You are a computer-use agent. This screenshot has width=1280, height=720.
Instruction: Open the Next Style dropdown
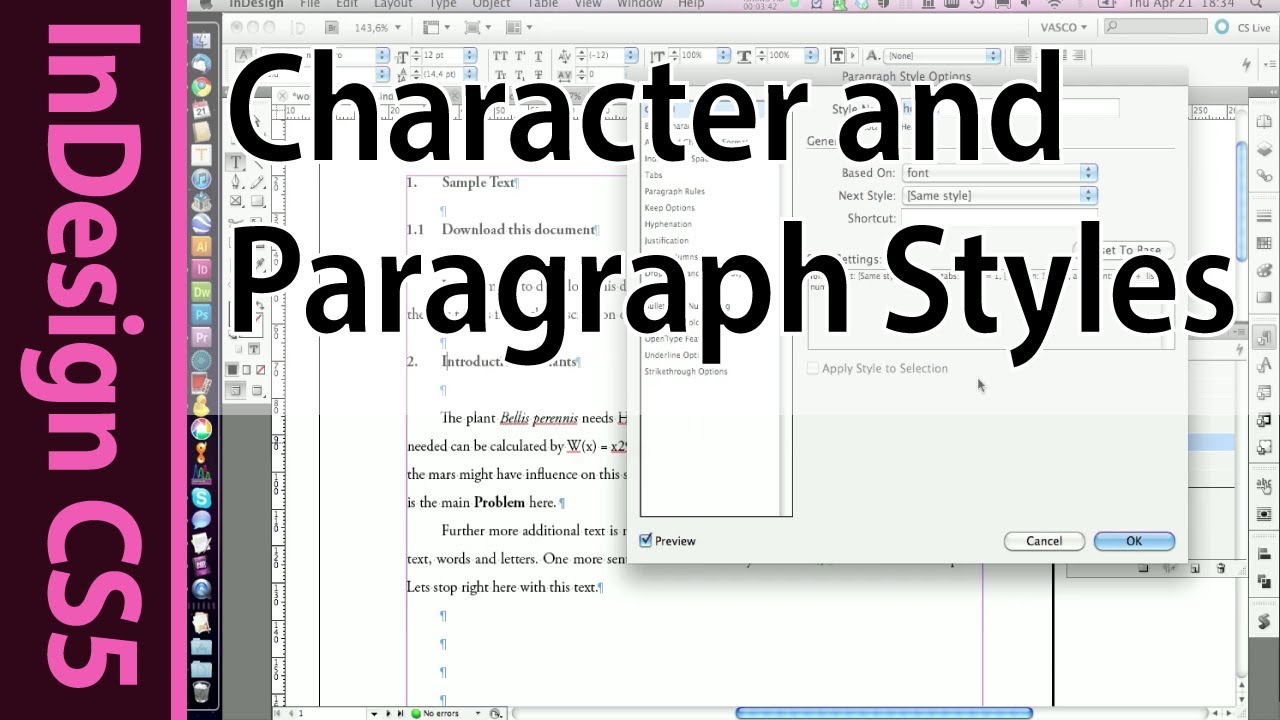999,196
